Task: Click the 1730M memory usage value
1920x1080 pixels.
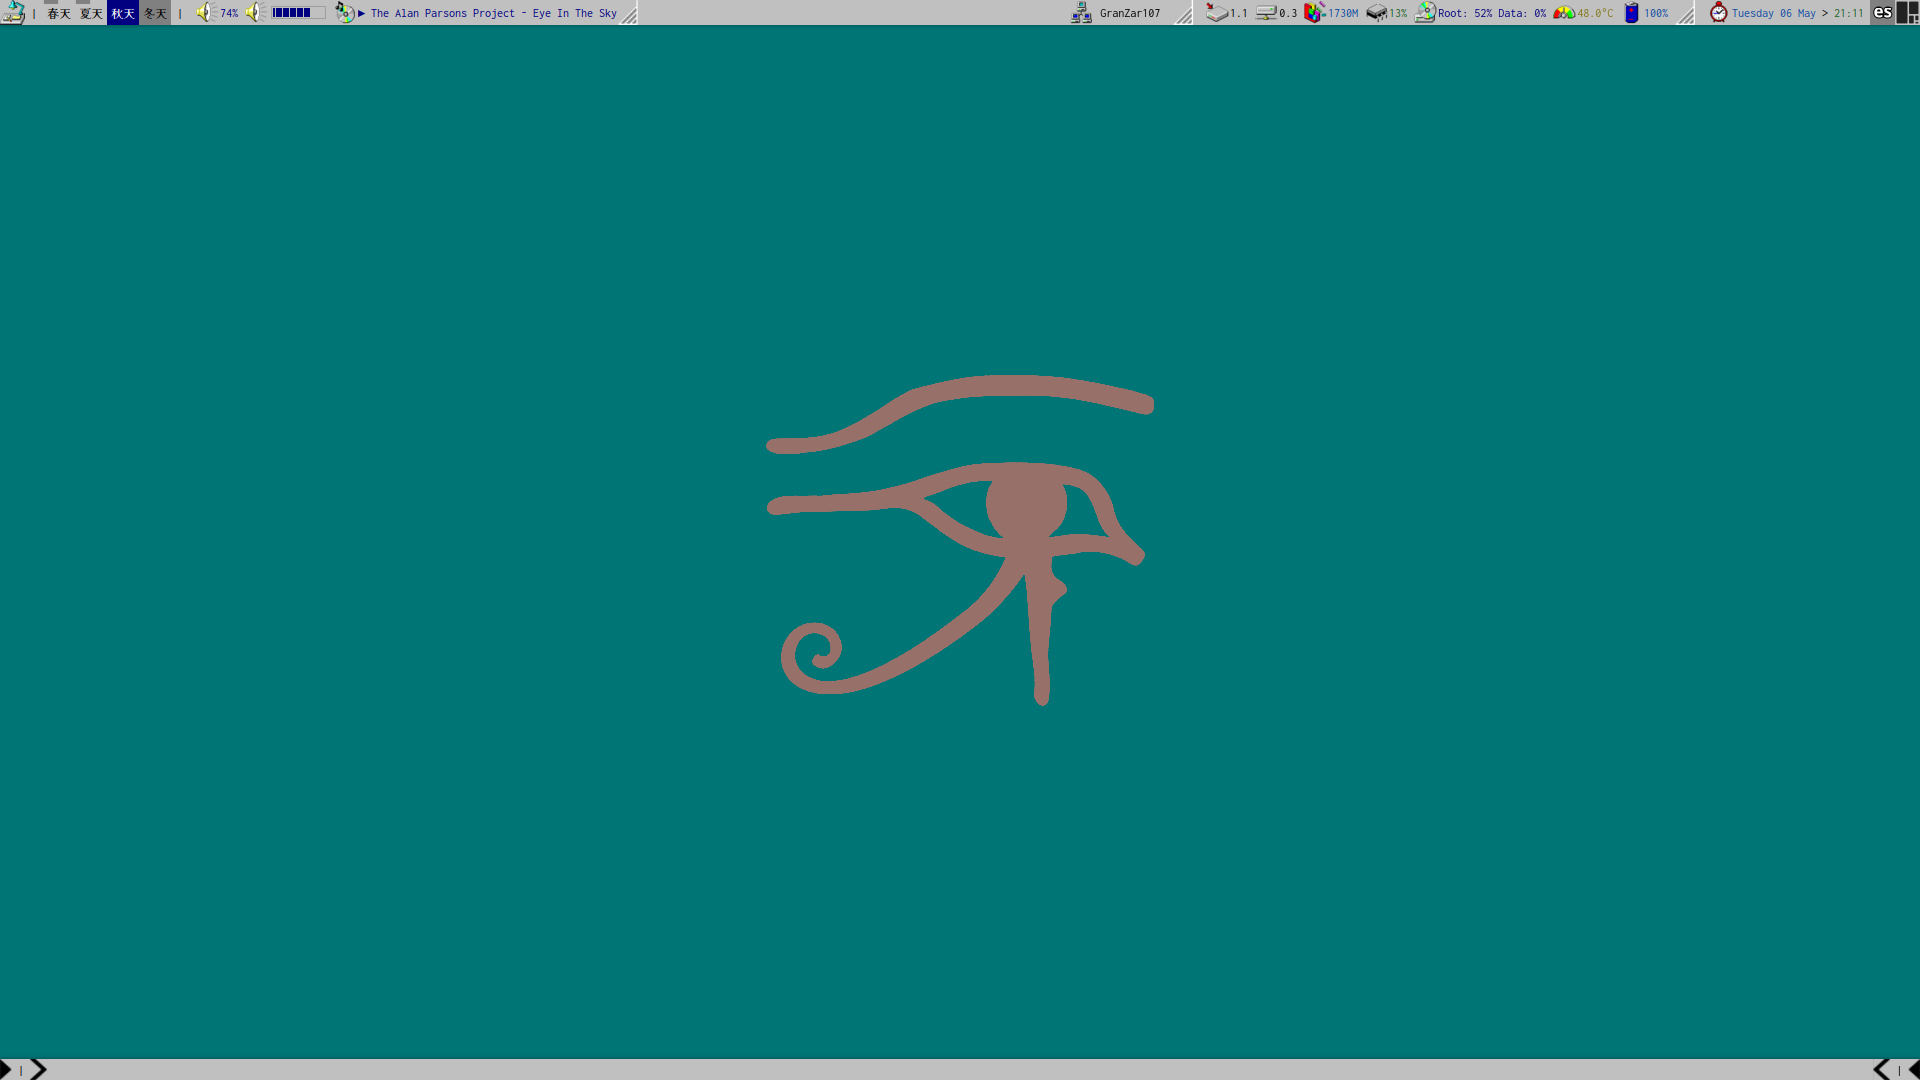Action: (1343, 14)
